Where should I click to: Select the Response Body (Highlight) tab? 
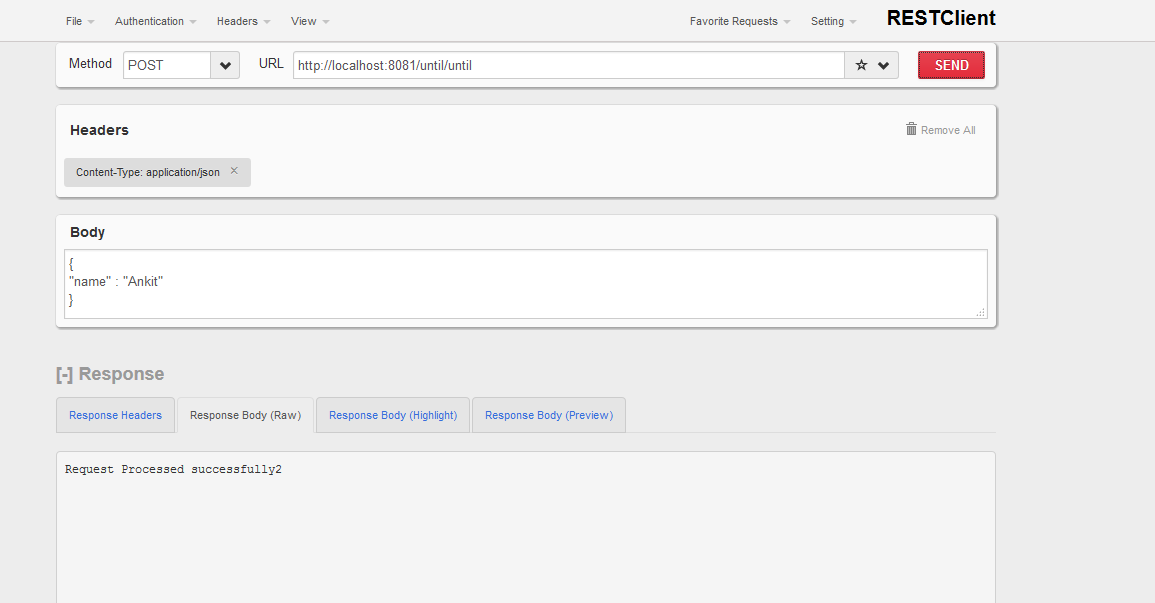coord(393,415)
